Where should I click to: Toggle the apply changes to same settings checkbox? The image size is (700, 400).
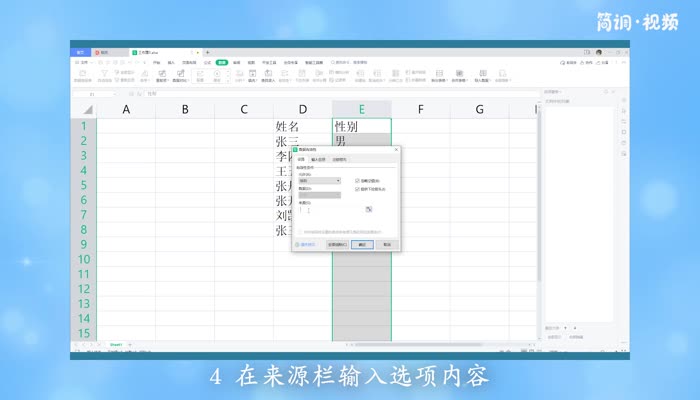coord(301,232)
